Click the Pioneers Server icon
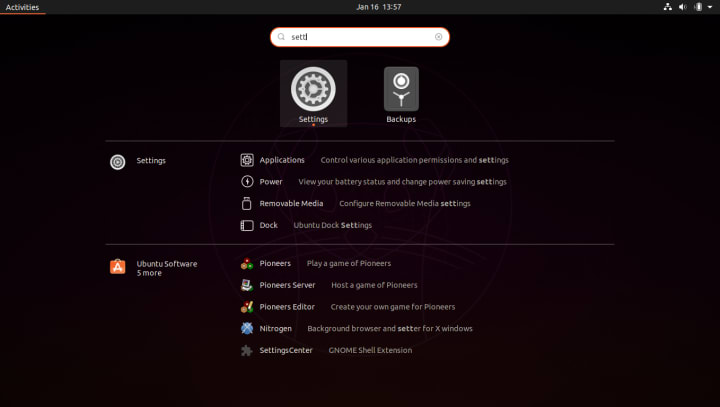This screenshot has height=407, width=720. (247, 285)
